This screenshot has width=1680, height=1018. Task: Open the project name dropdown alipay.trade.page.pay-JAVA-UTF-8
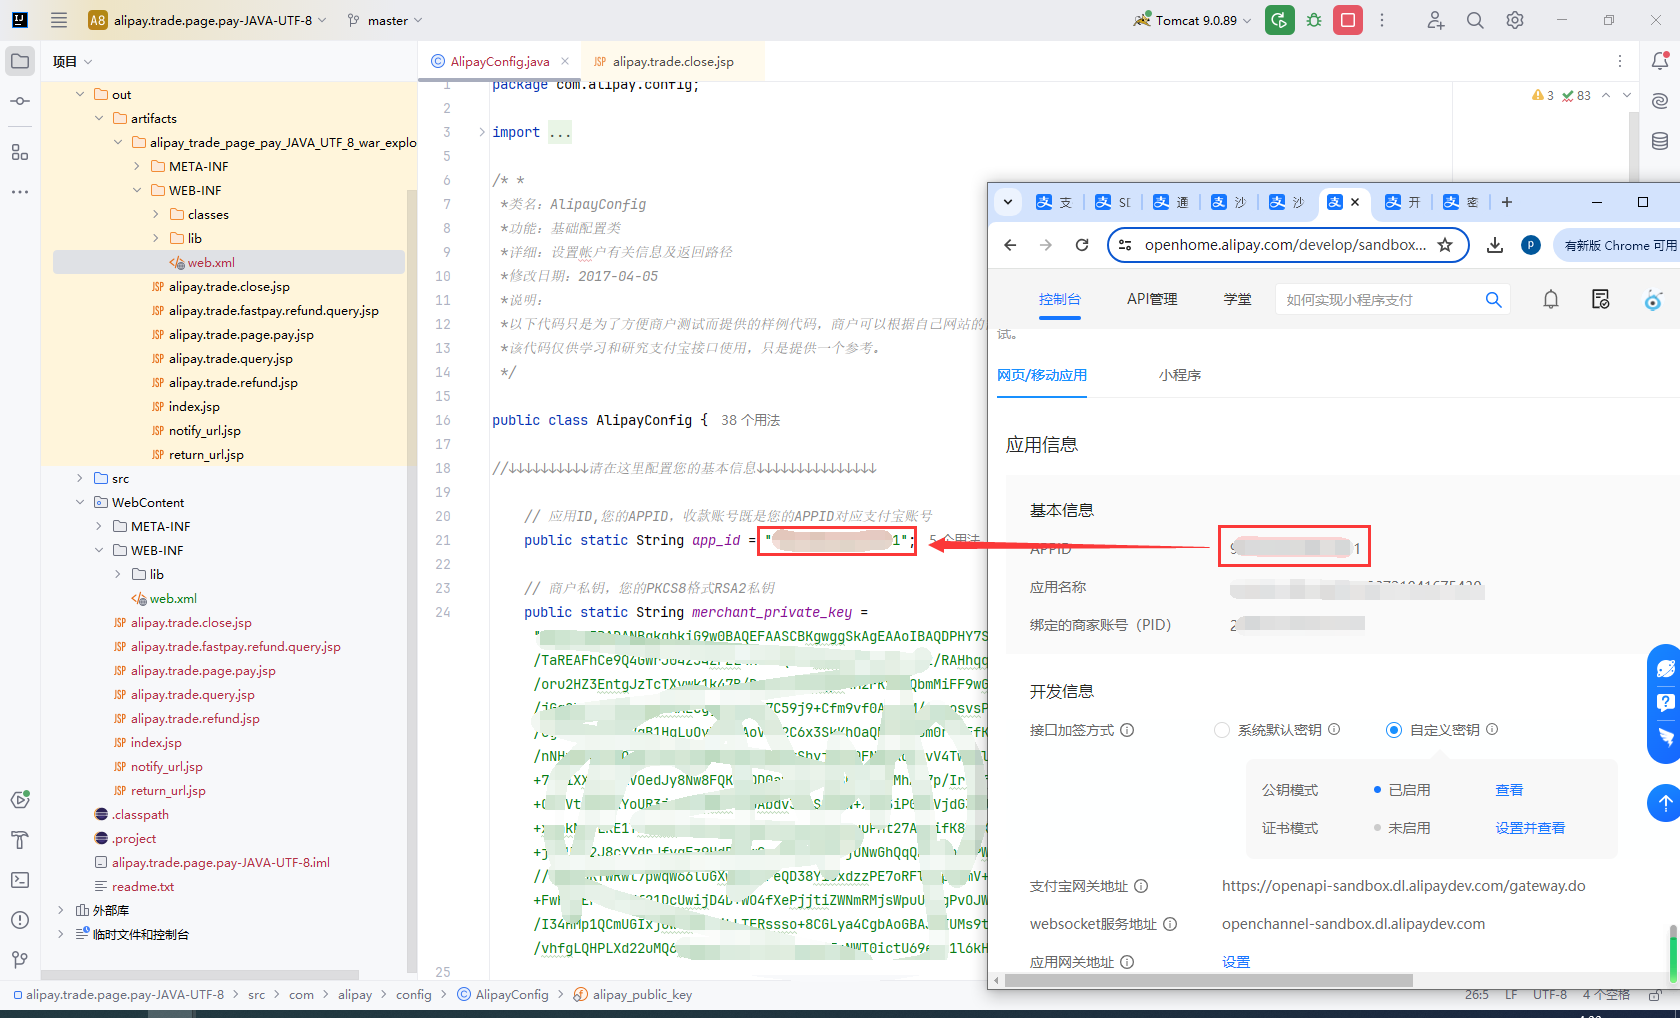tap(207, 20)
